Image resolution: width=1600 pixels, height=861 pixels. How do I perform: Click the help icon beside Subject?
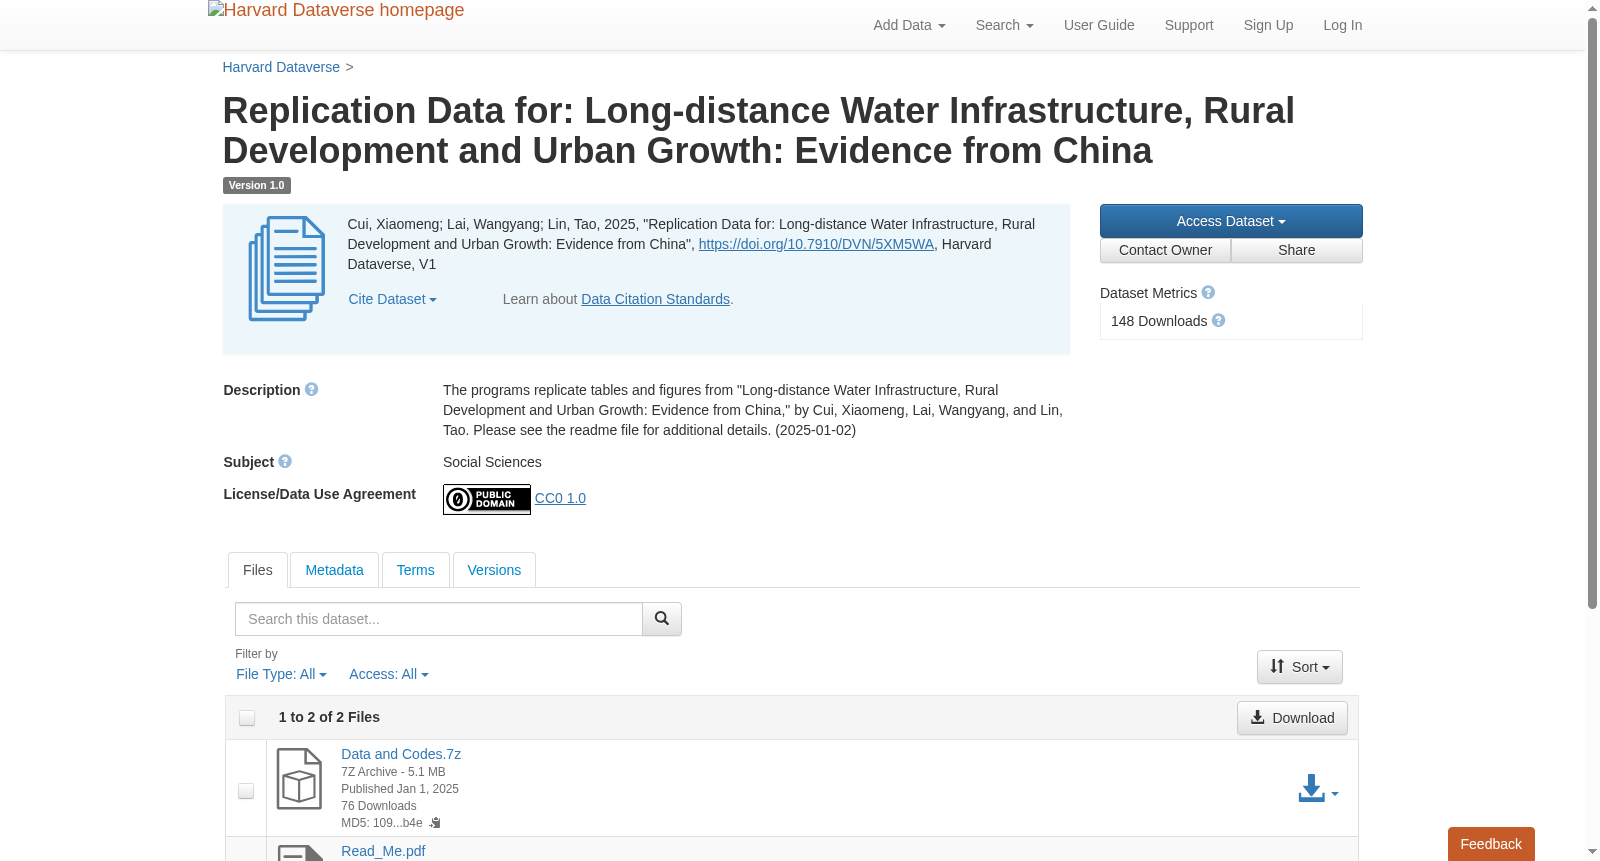coord(285,462)
